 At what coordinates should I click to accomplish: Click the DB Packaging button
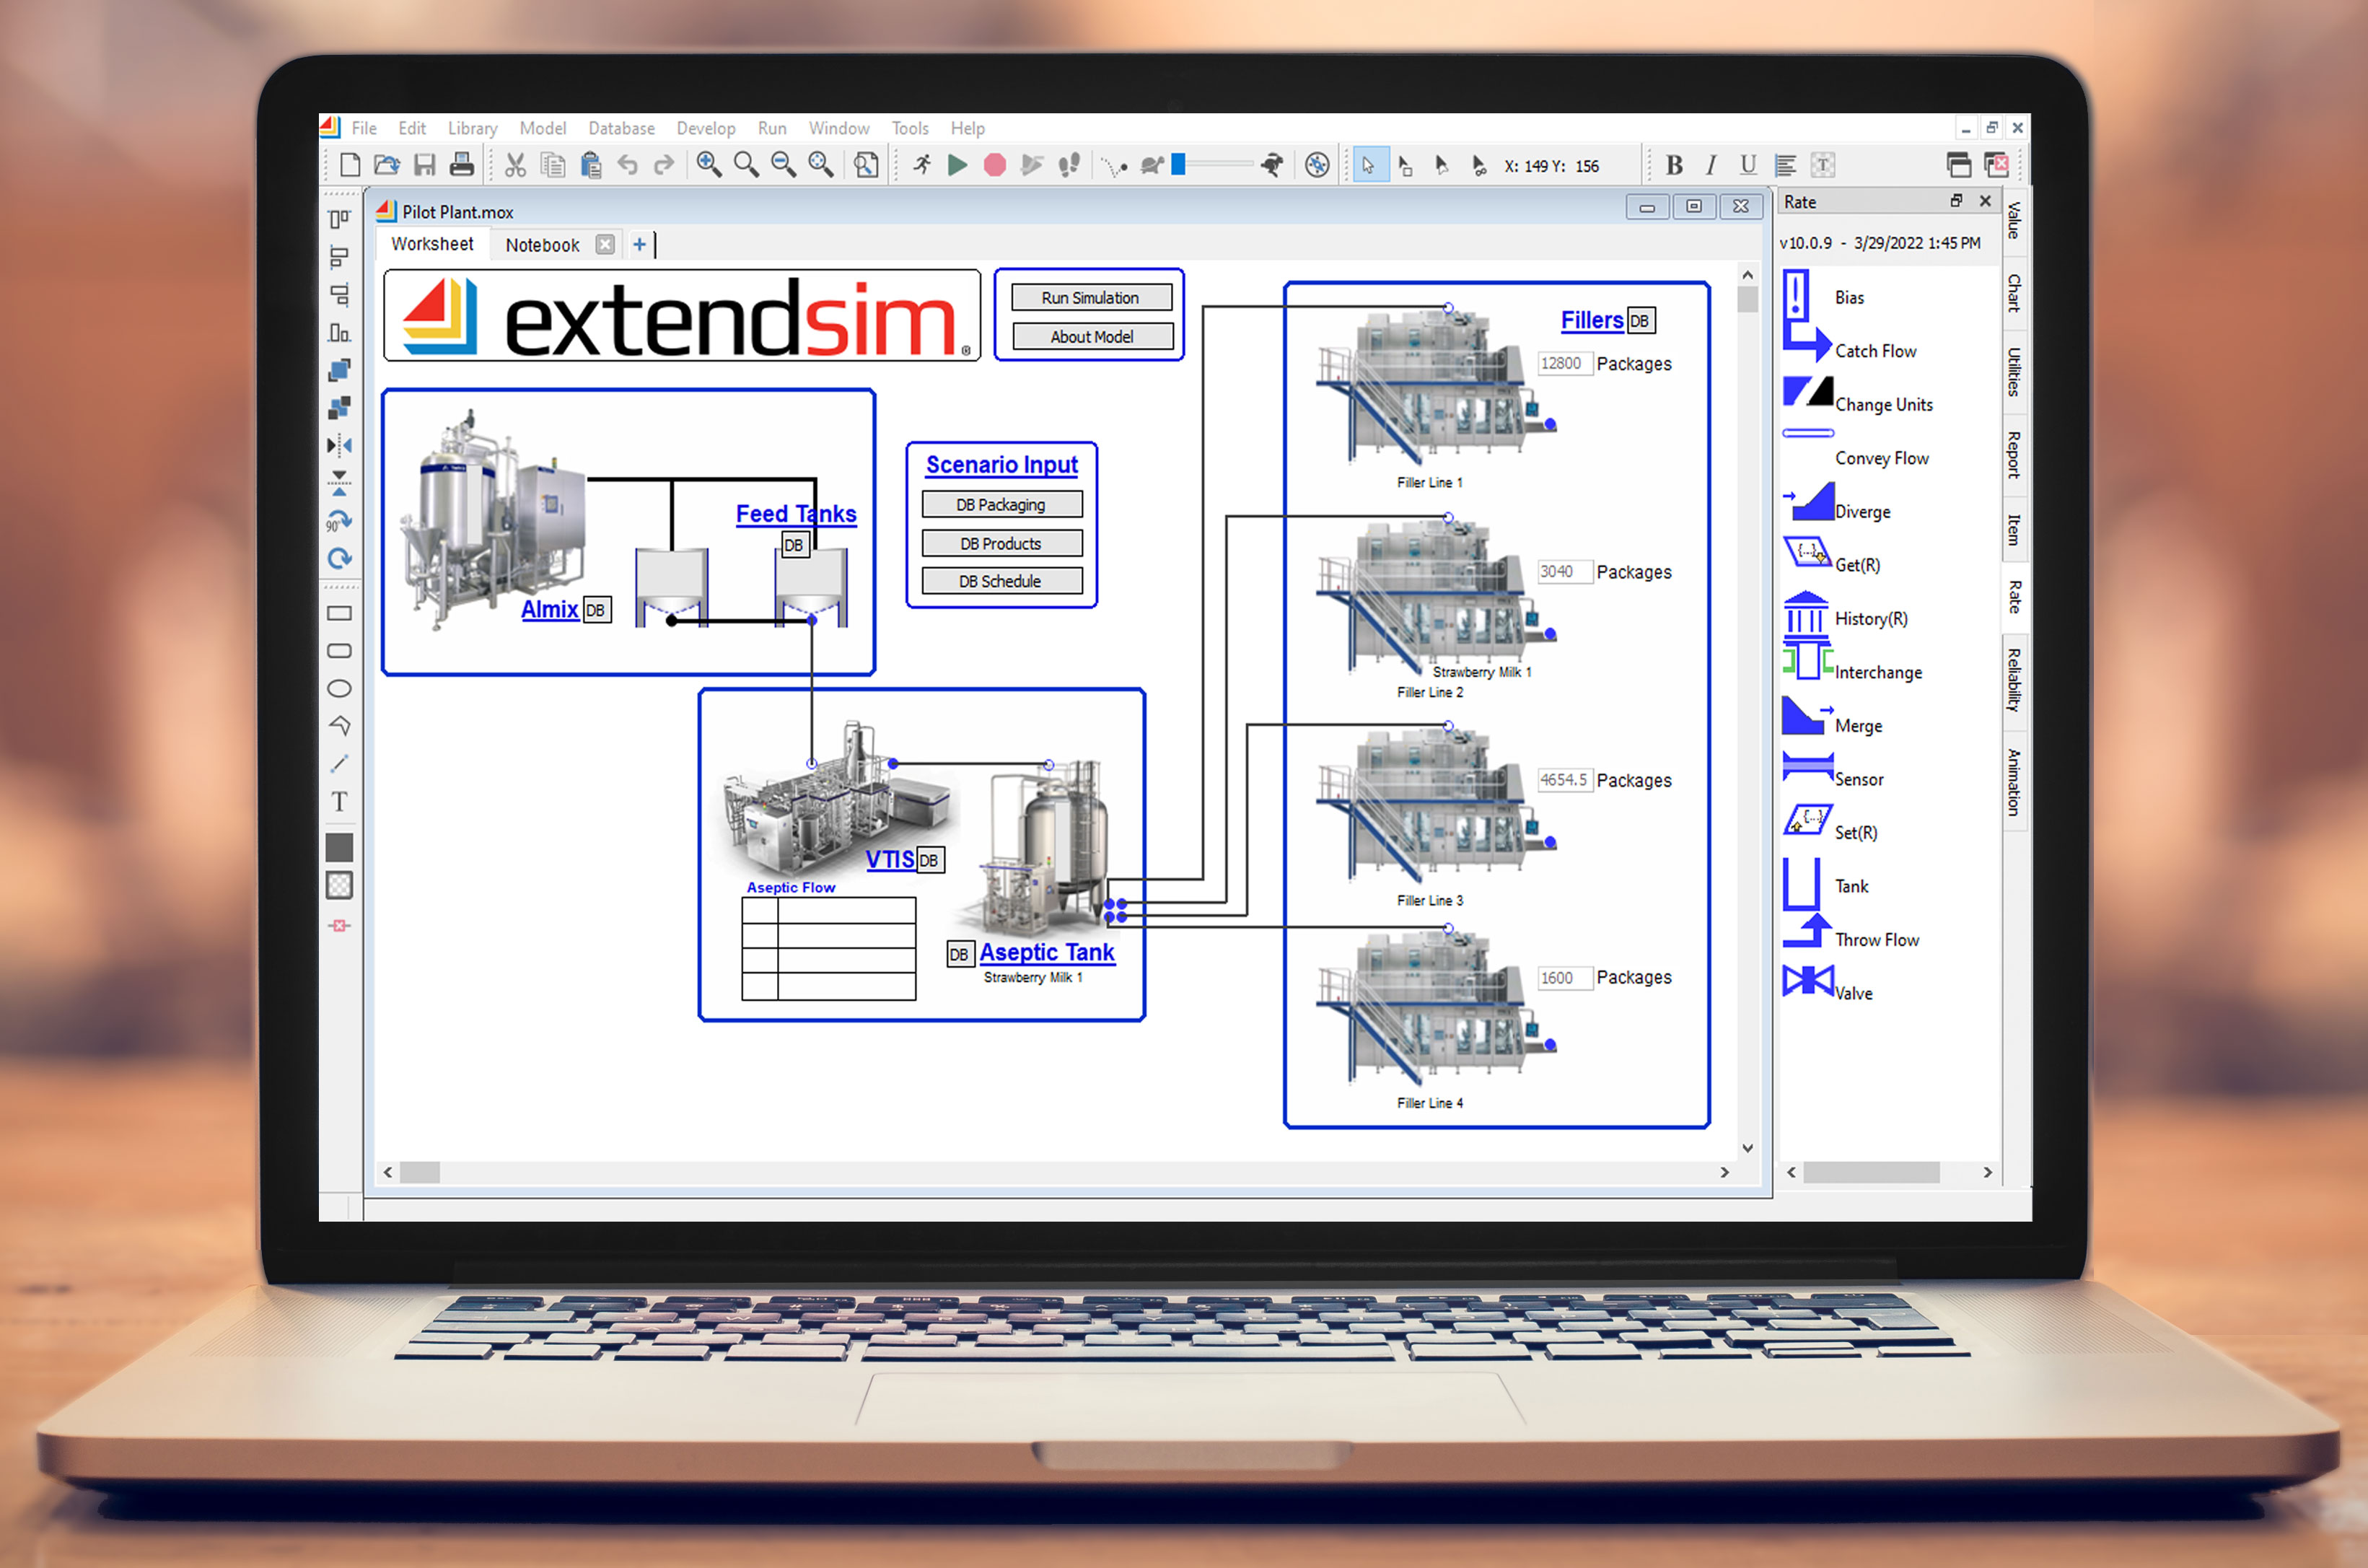pyautogui.click(x=1001, y=505)
